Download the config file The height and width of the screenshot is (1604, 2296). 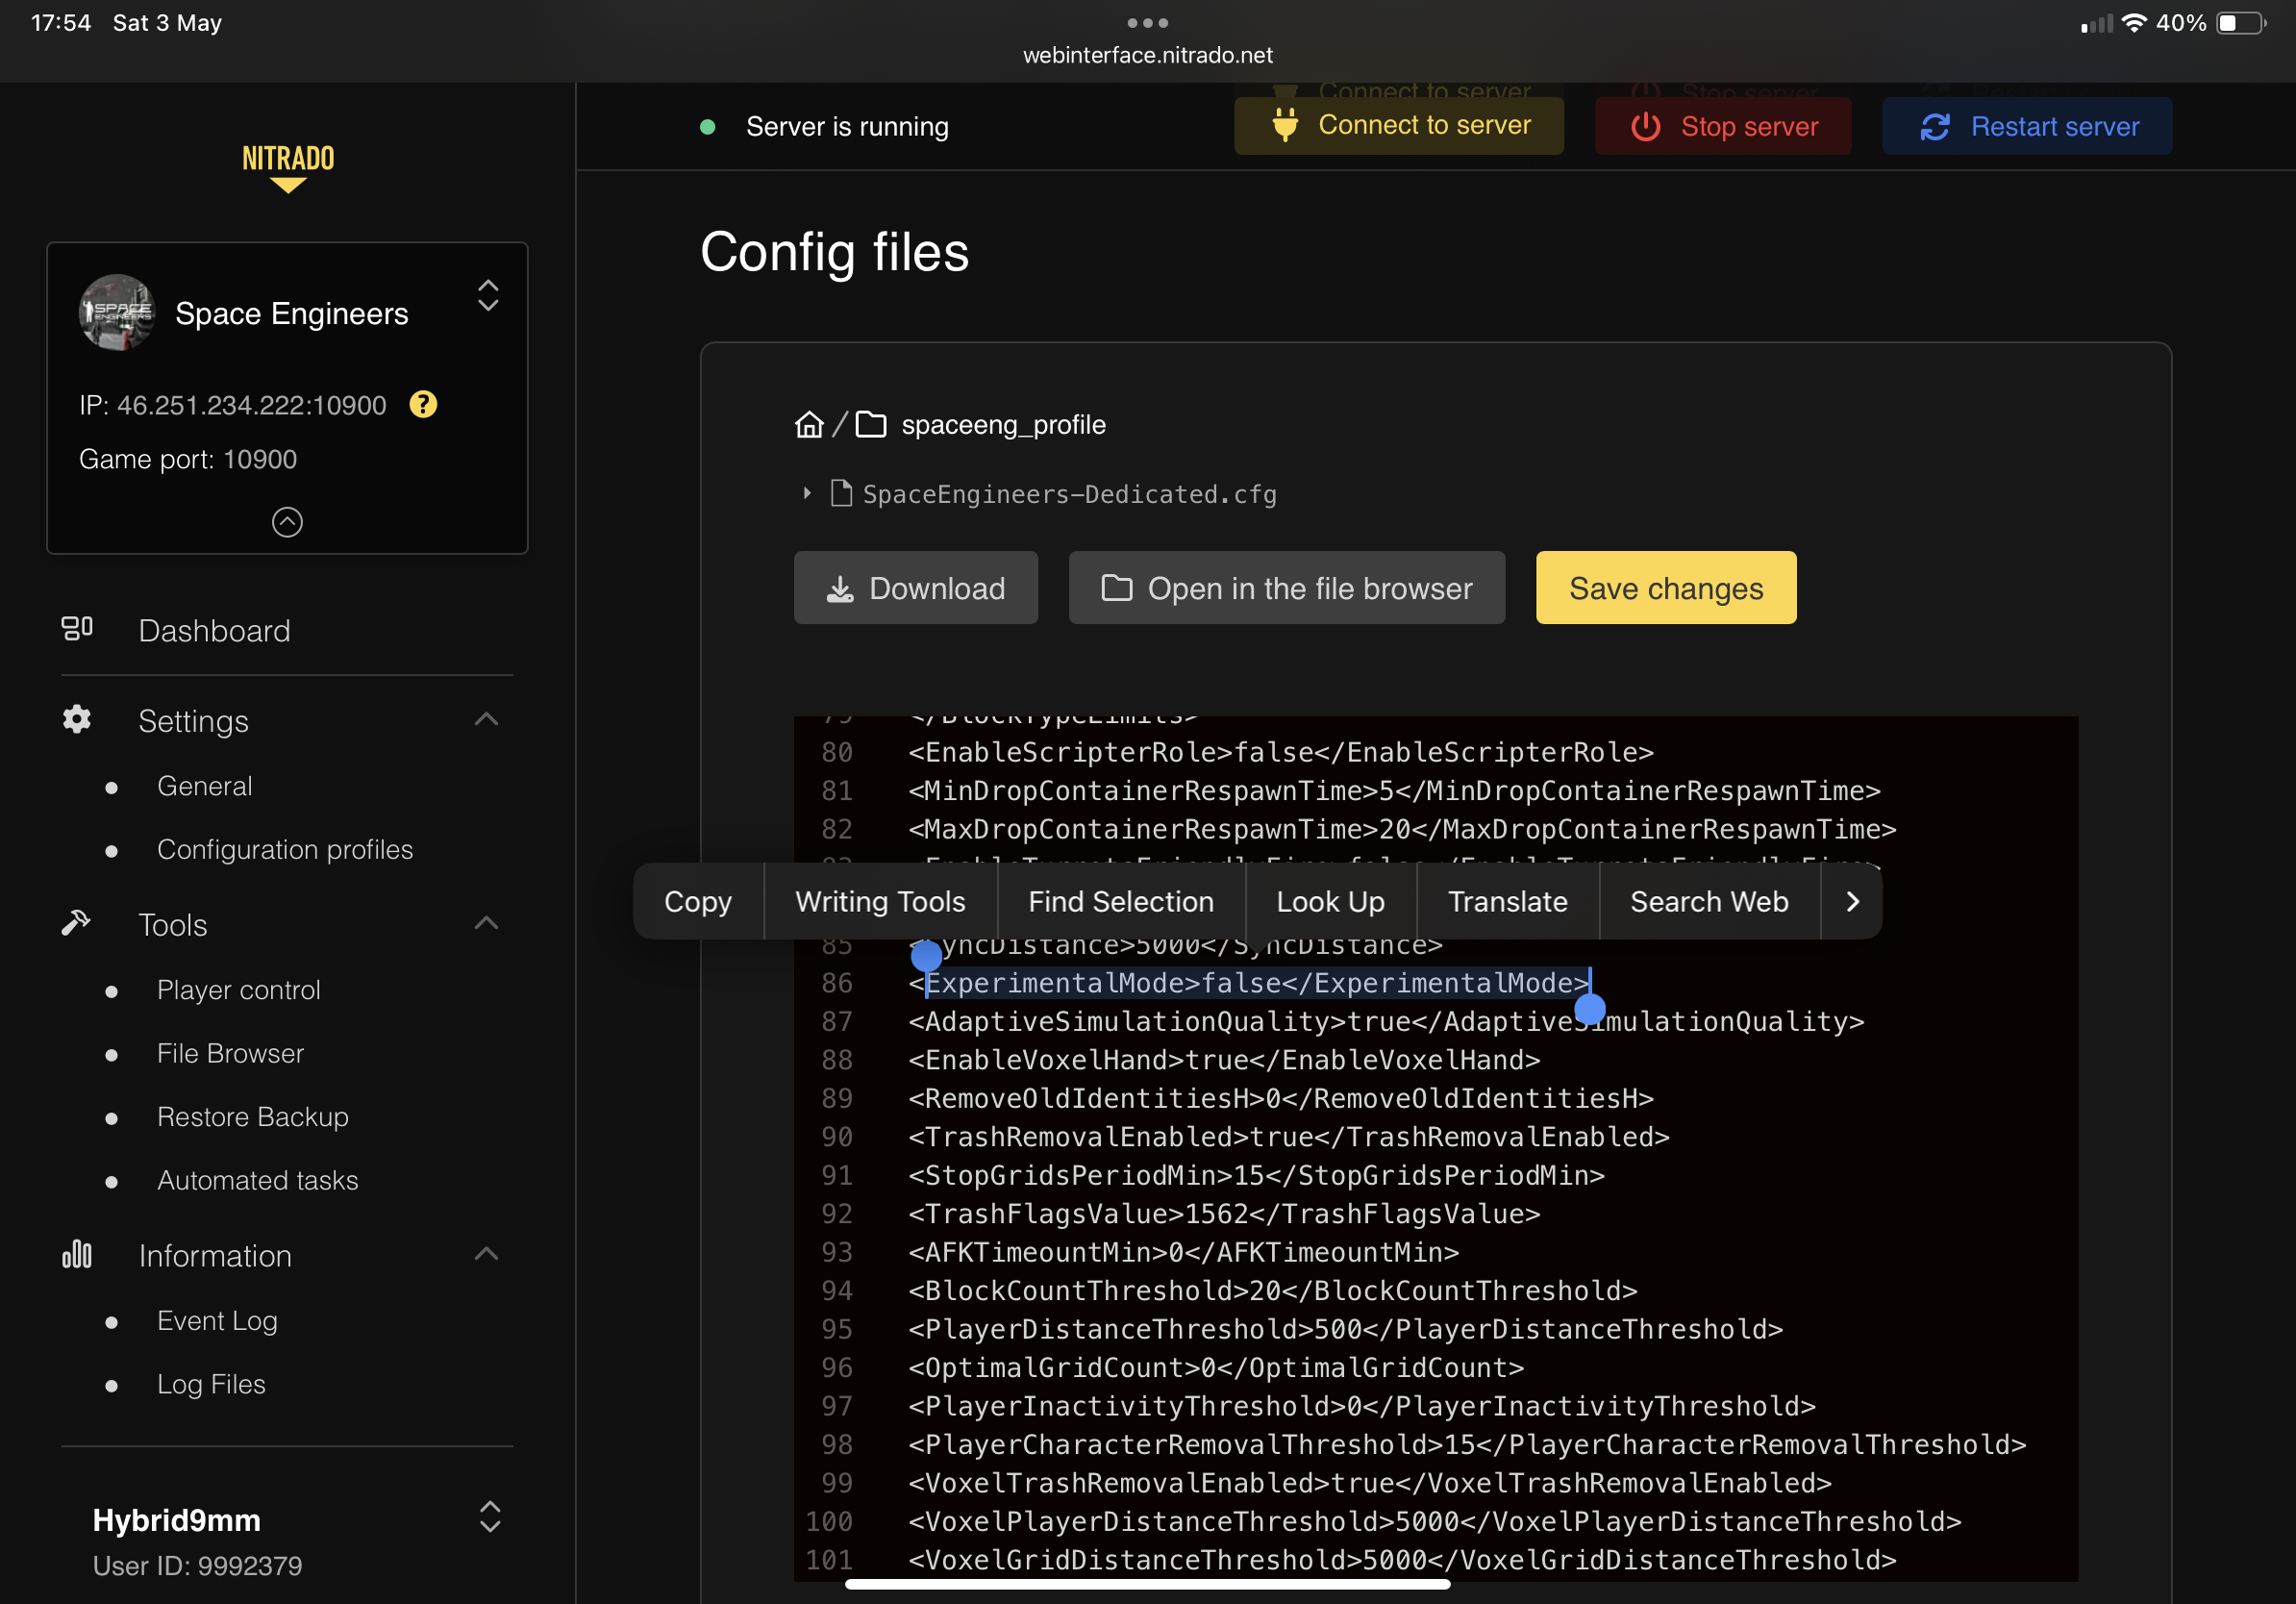(x=916, y=588)
